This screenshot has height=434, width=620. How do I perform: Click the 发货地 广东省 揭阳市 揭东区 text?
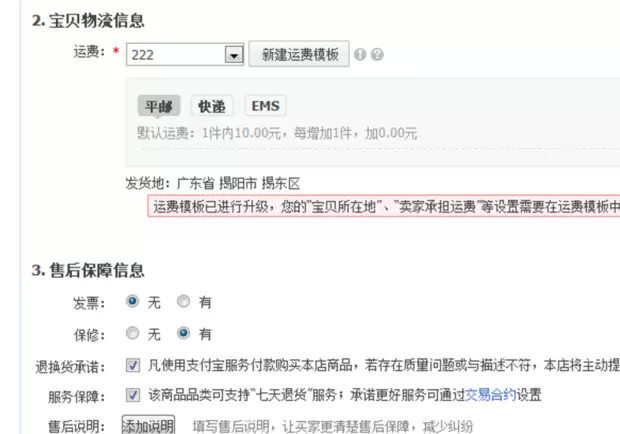213,183
